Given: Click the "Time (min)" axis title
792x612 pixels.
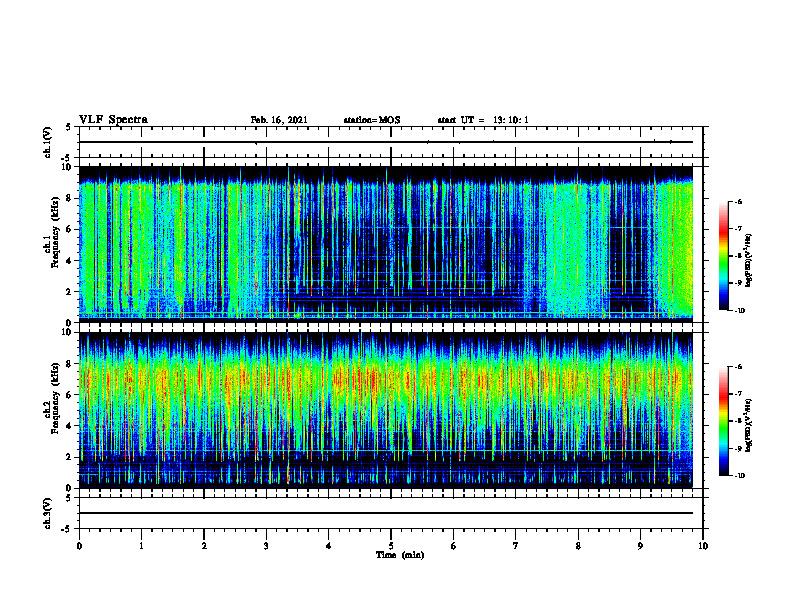Looking at the screenshot, I should click(x=400, y=555).
